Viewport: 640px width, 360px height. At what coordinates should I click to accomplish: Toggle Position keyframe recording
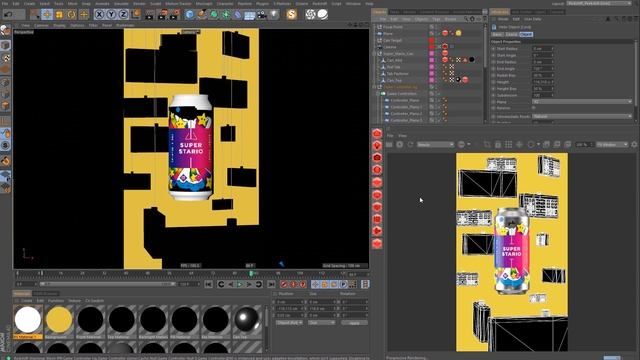316,284
